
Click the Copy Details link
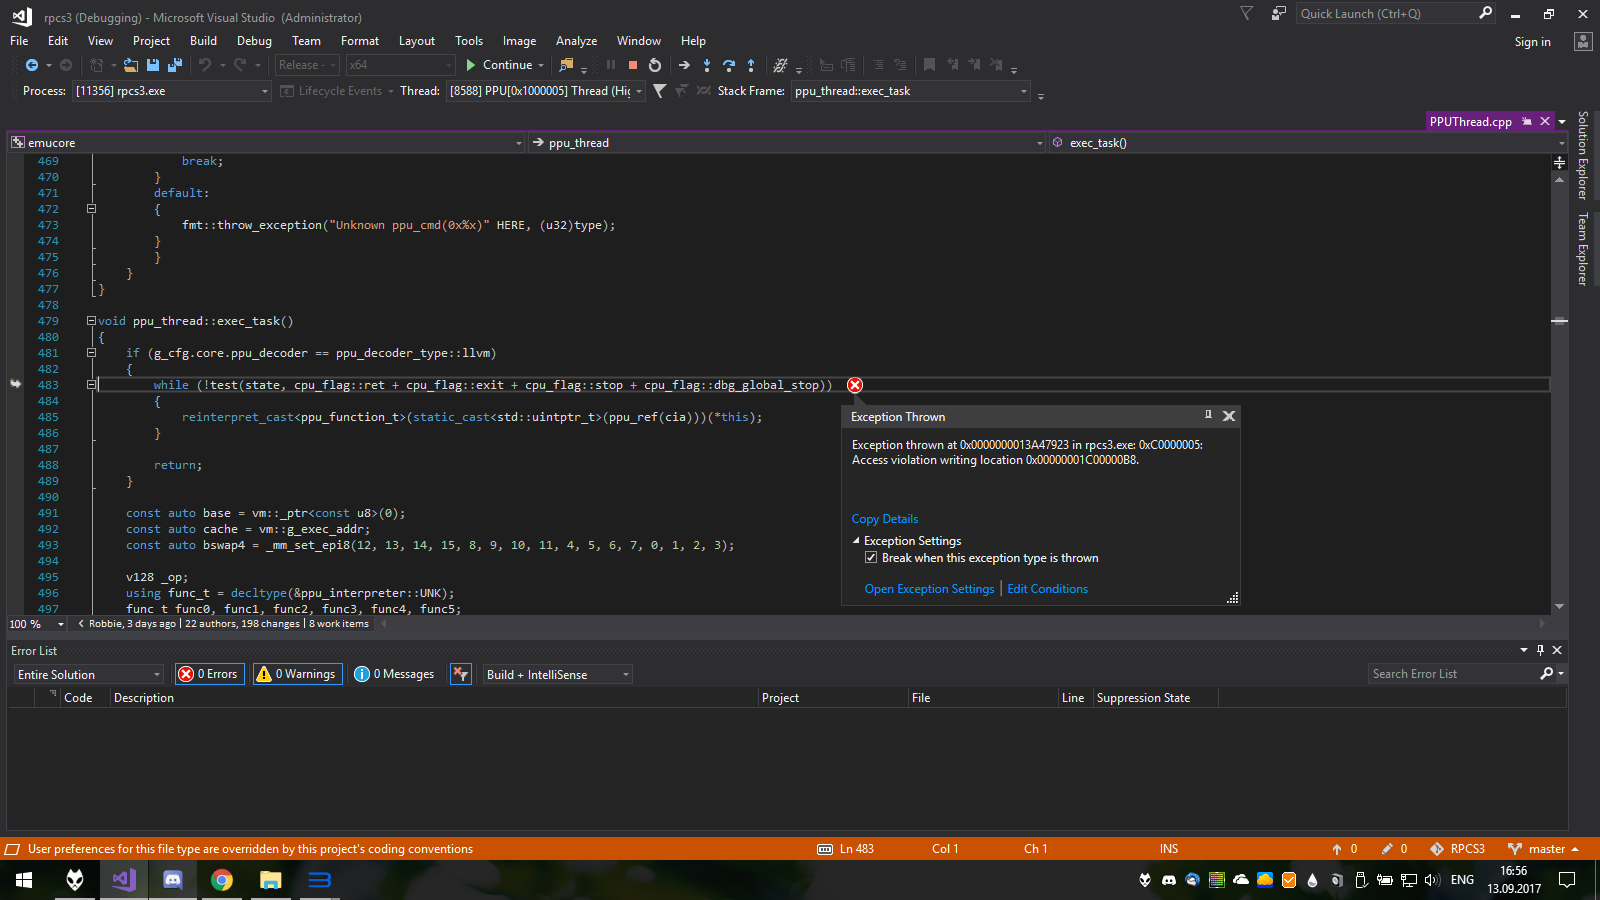pyautogui.click(x=884, y=518)
